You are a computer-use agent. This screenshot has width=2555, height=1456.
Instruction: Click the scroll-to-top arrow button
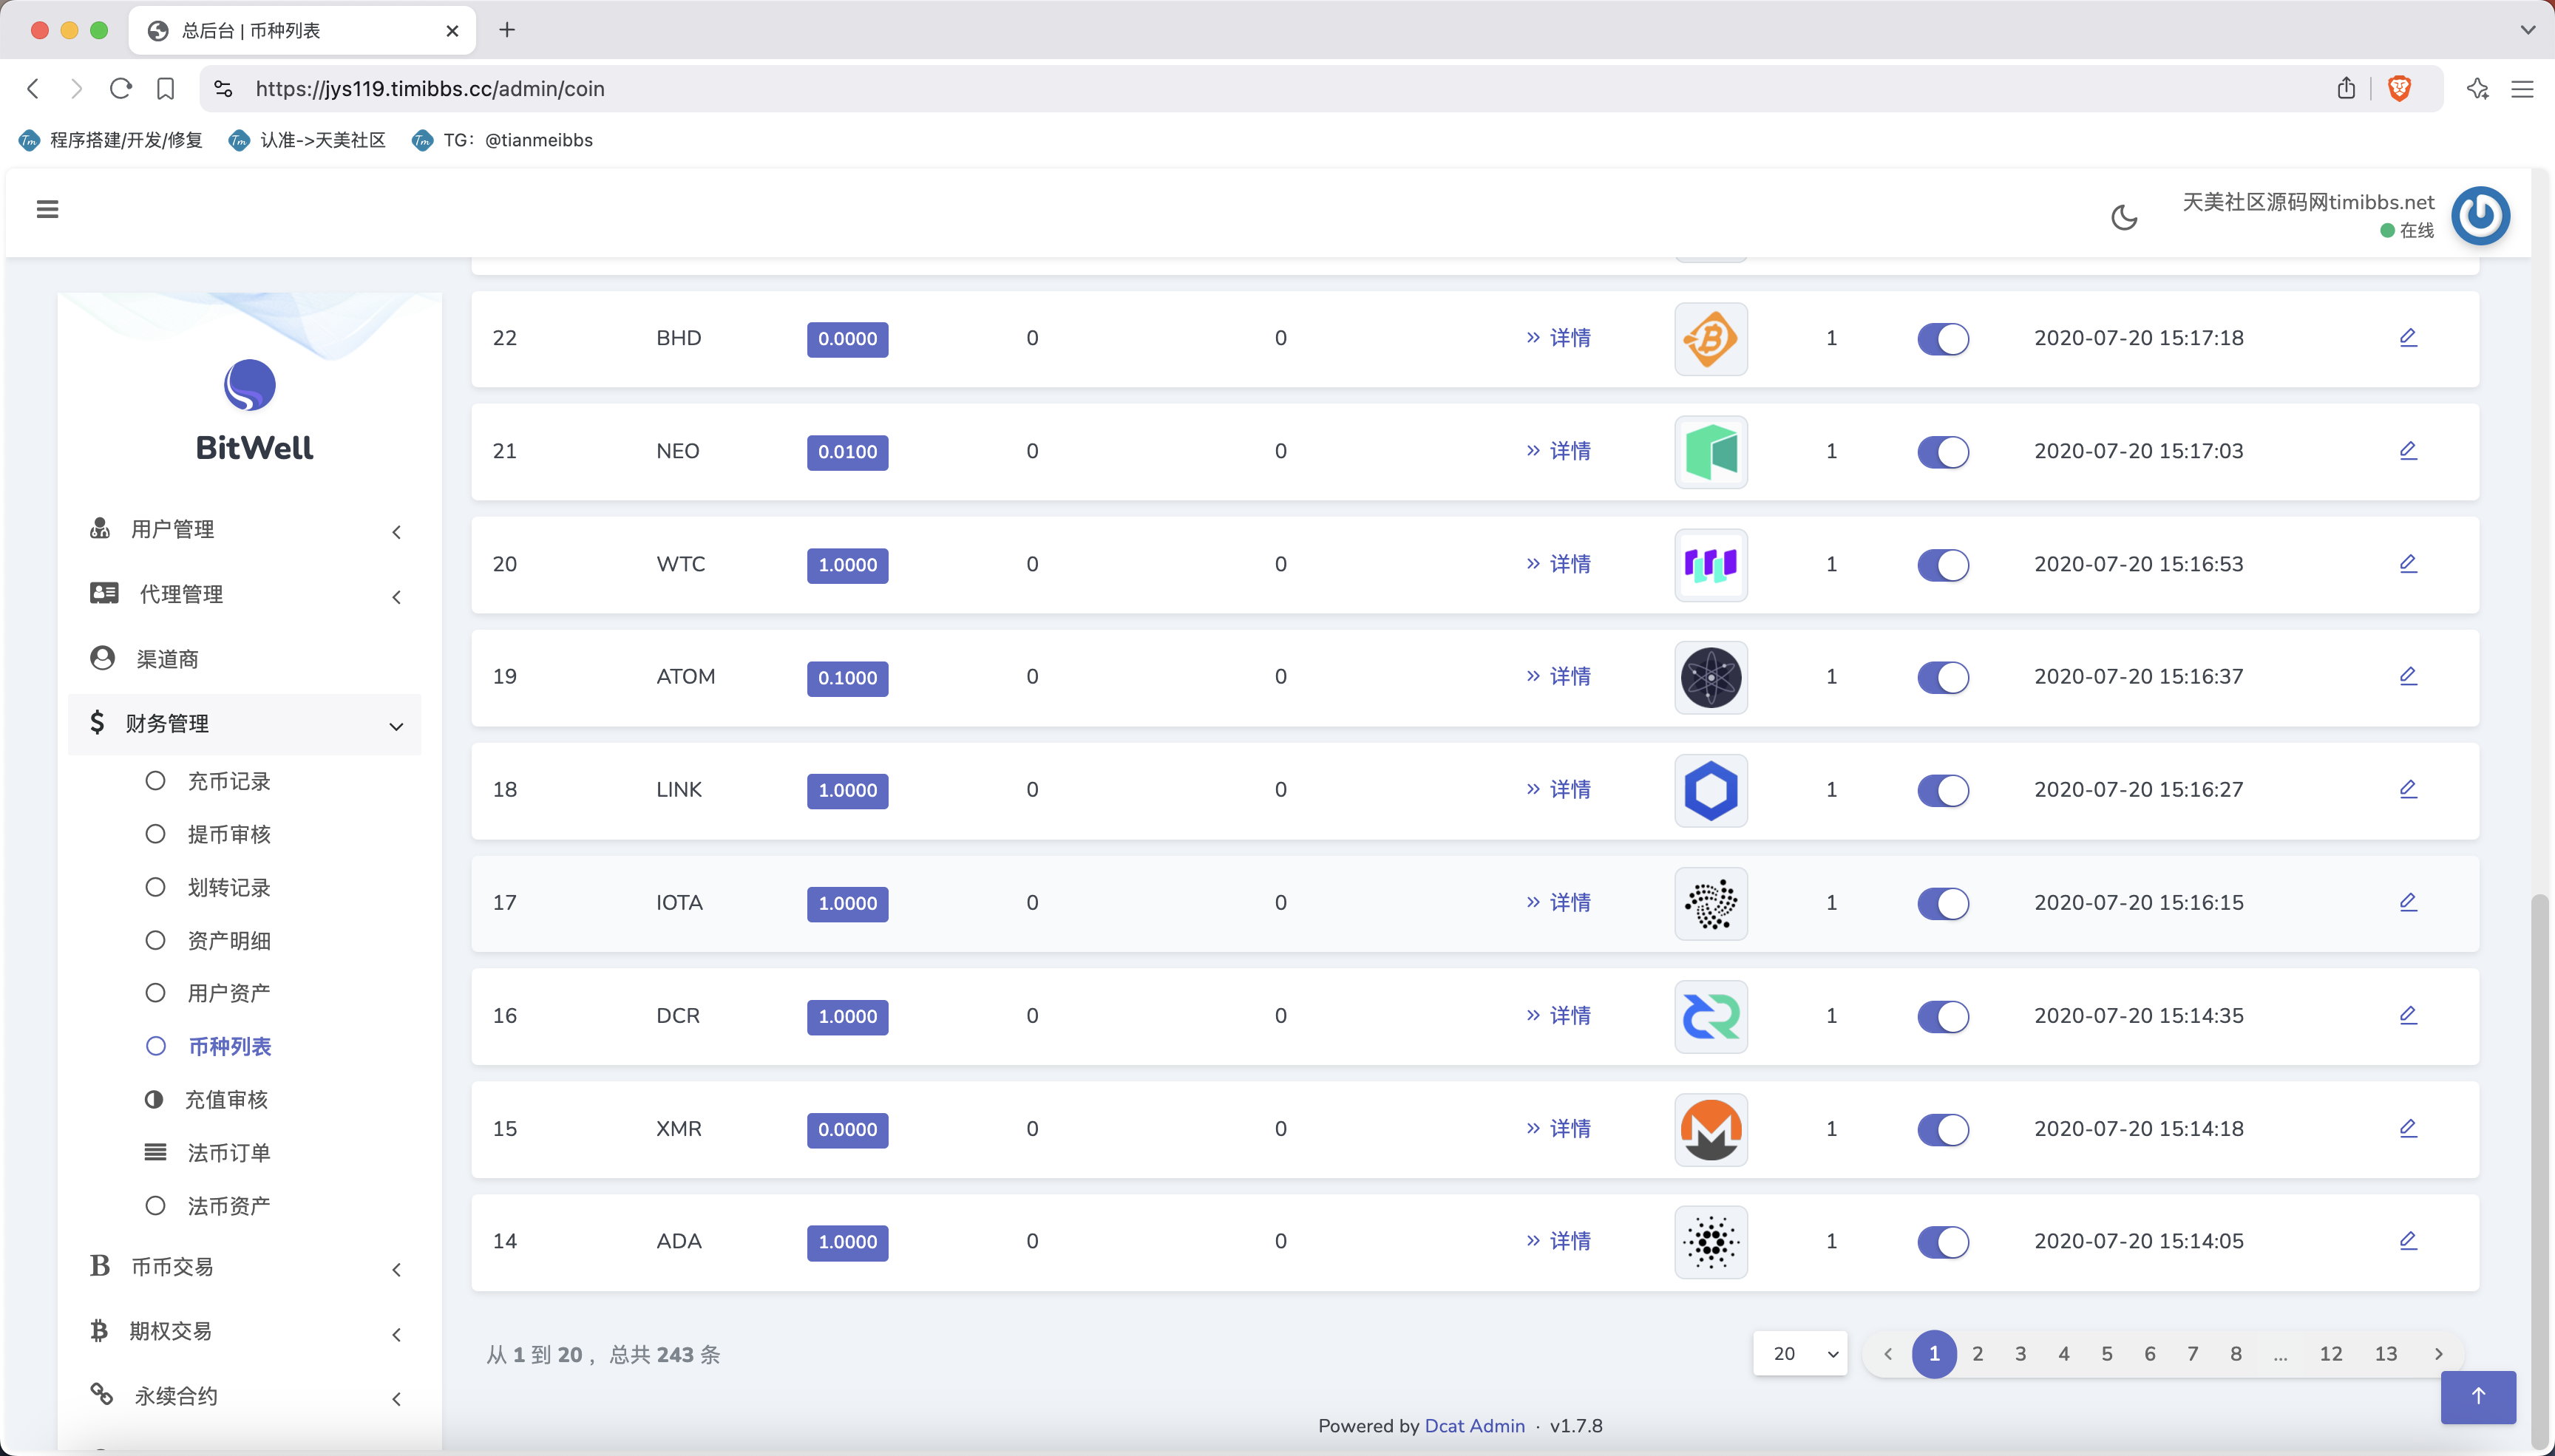click(2478, 1396)
